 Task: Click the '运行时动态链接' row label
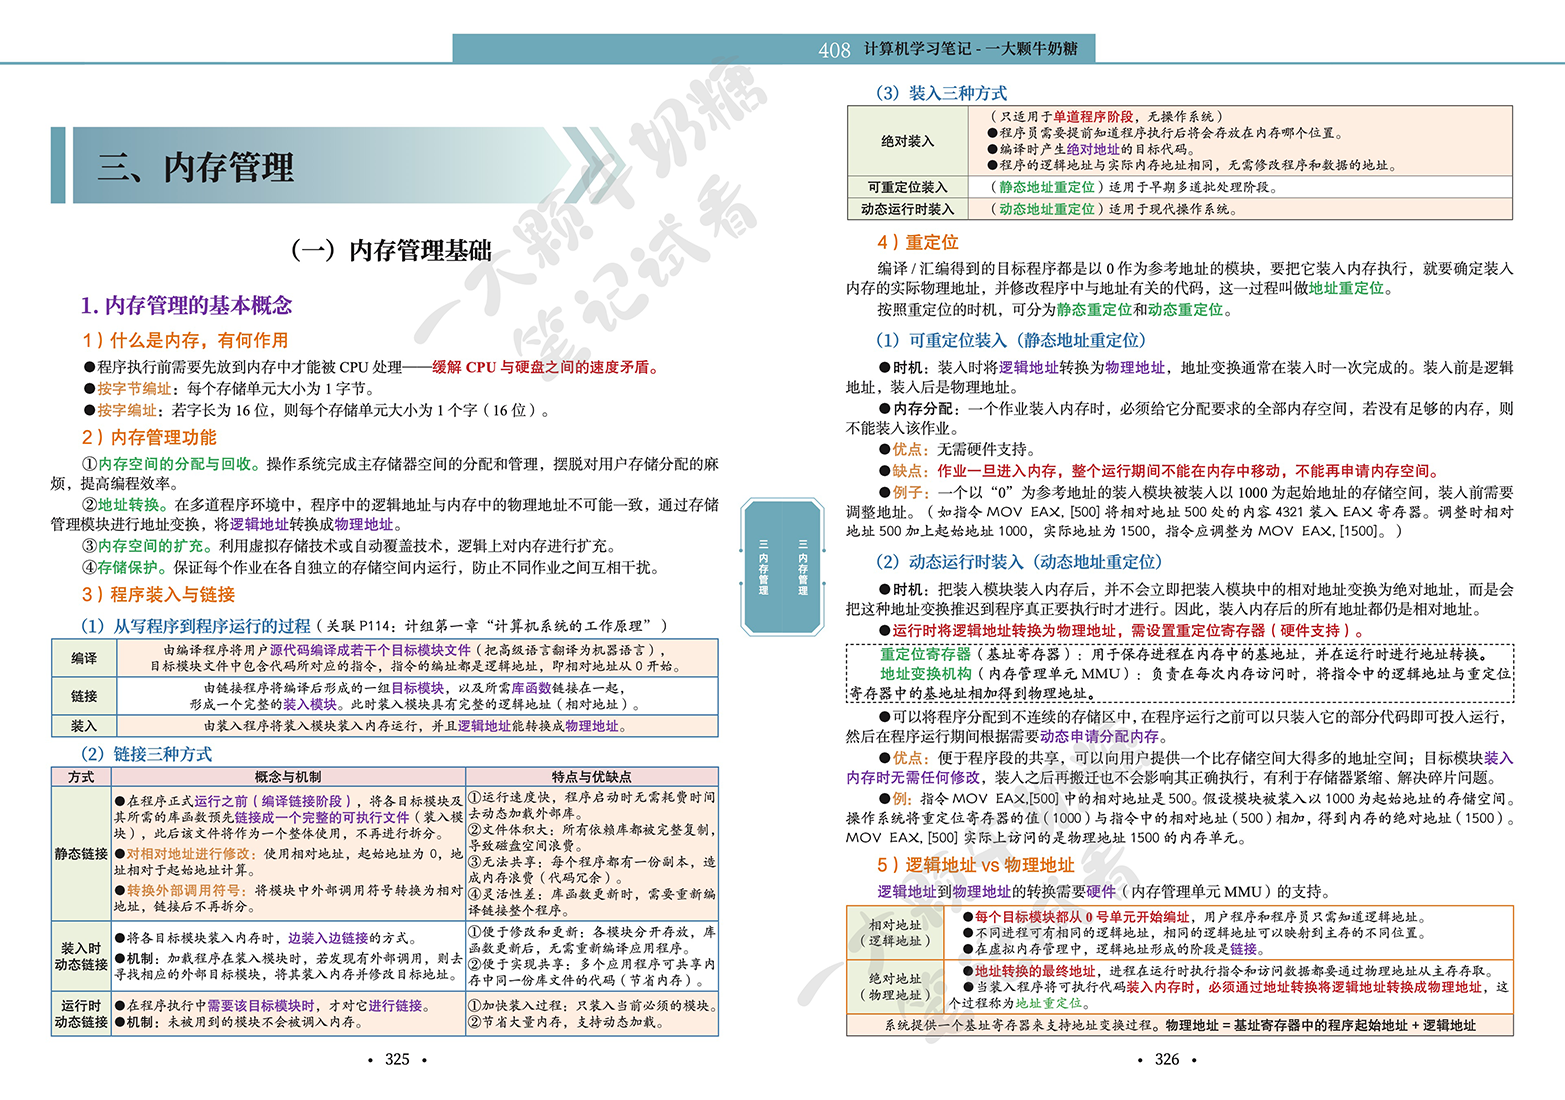tap(81, 1013)
